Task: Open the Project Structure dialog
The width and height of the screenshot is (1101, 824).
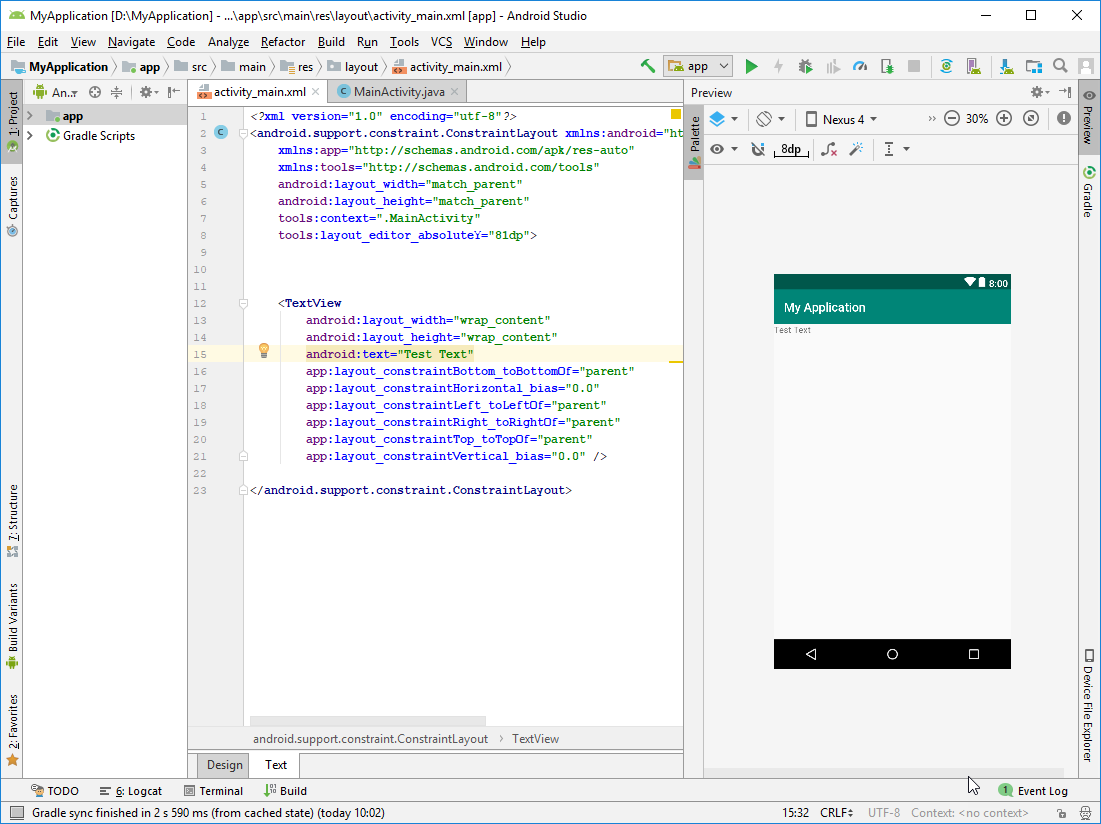Action: point(1034,66)
